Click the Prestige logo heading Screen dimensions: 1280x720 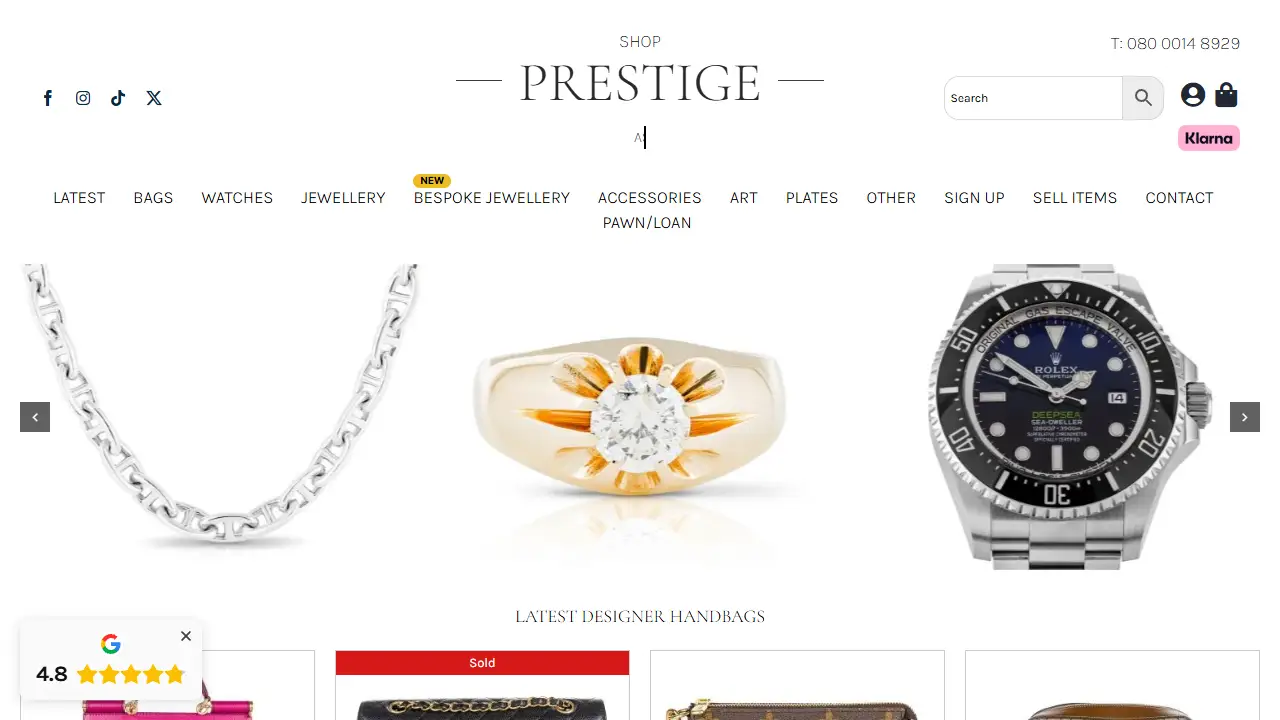pyautogui.click(x=640, y=83)
